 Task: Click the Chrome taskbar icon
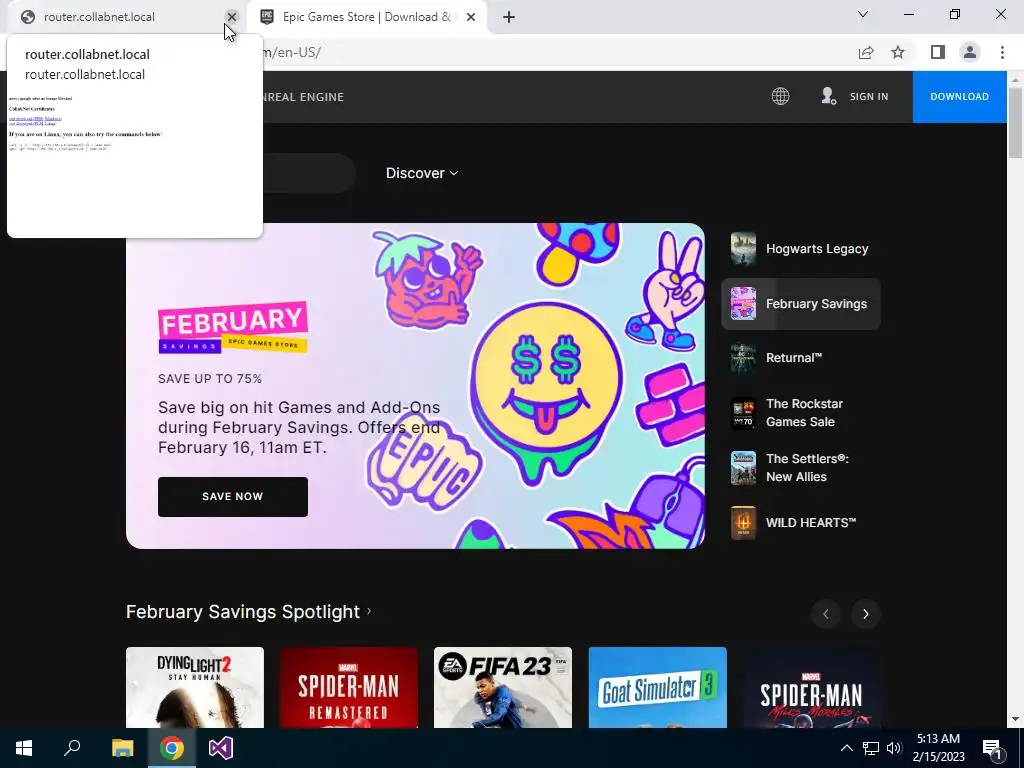click(x=172, y=748)
